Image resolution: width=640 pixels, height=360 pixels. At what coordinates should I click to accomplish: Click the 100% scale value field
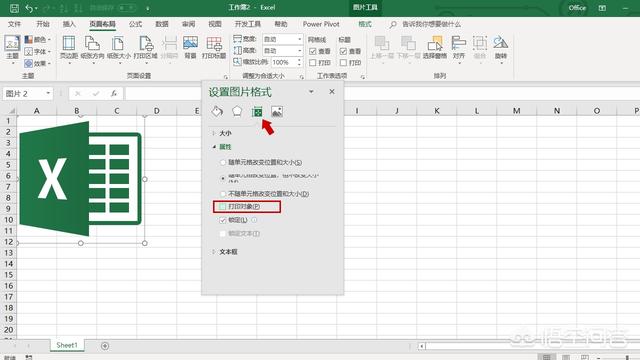[x=283, y=62]
